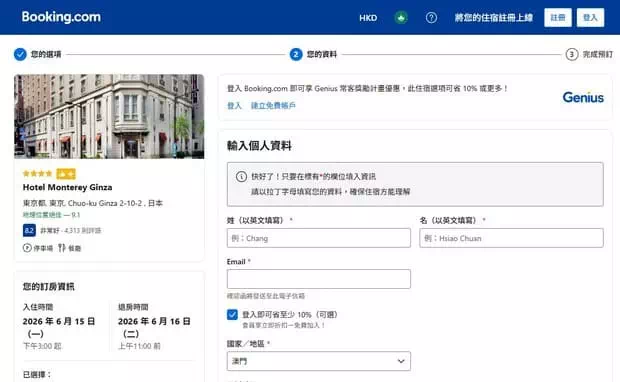
Task: Click the four-star rating icons
Action: point(38,174)
